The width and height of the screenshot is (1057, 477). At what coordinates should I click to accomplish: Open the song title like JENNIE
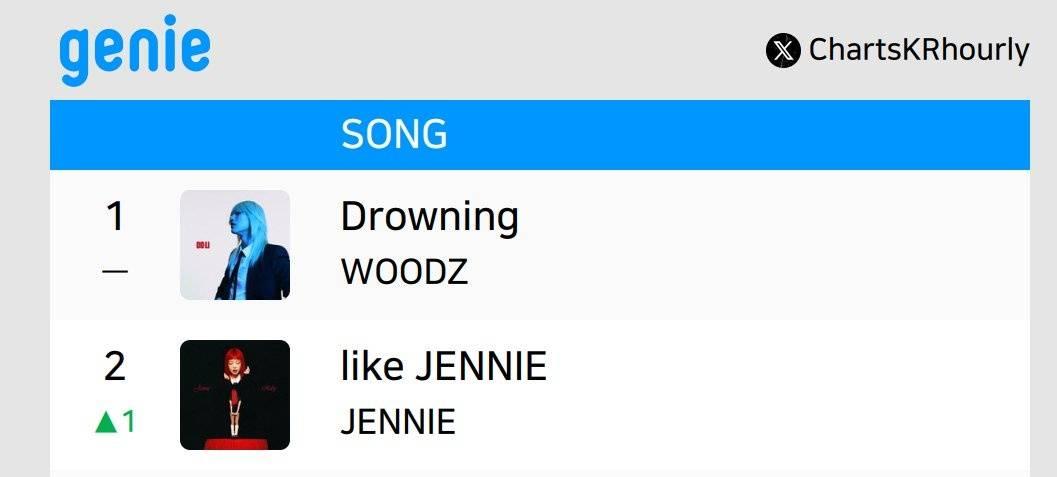[x=444, y=367]
